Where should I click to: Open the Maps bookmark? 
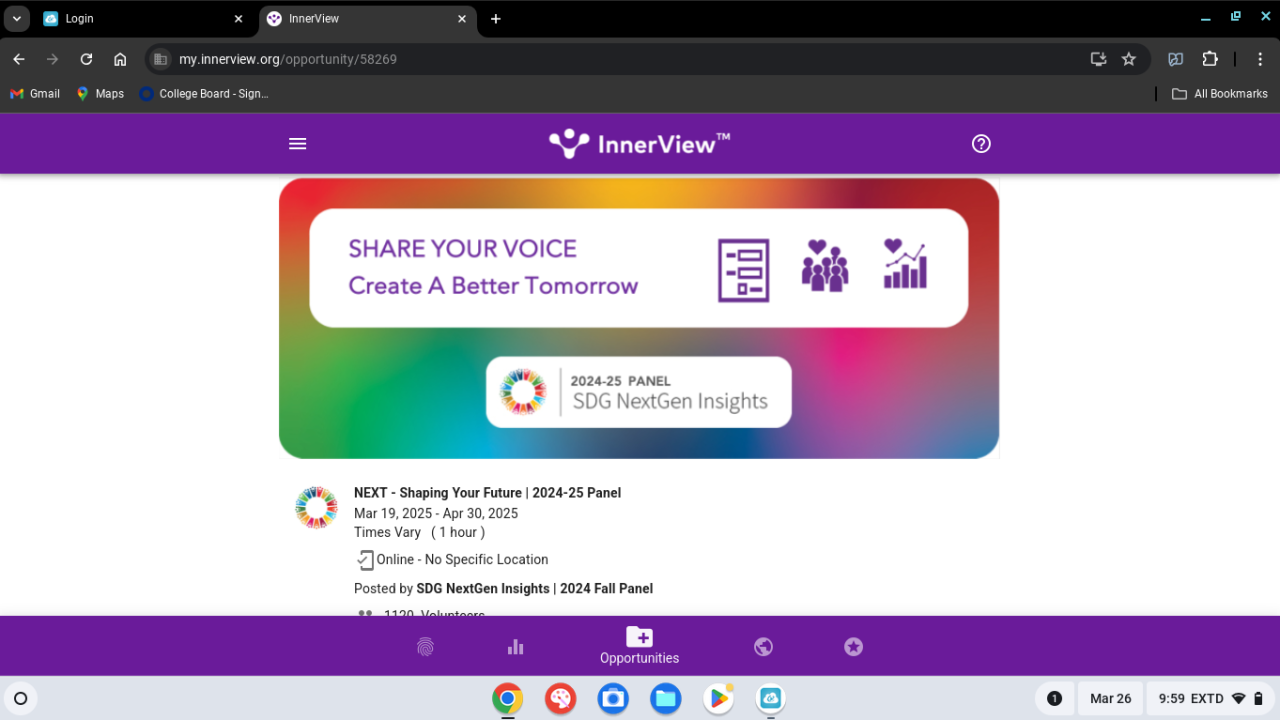[x=100, y=94]
